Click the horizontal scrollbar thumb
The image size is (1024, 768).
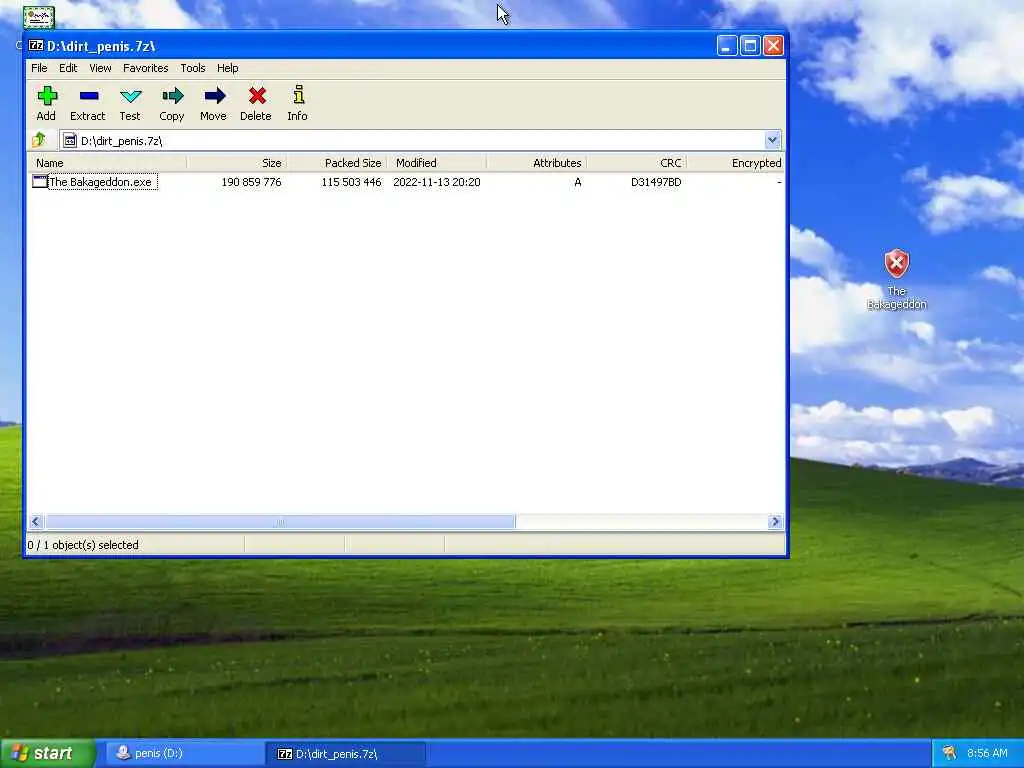(x=280, y=521)
